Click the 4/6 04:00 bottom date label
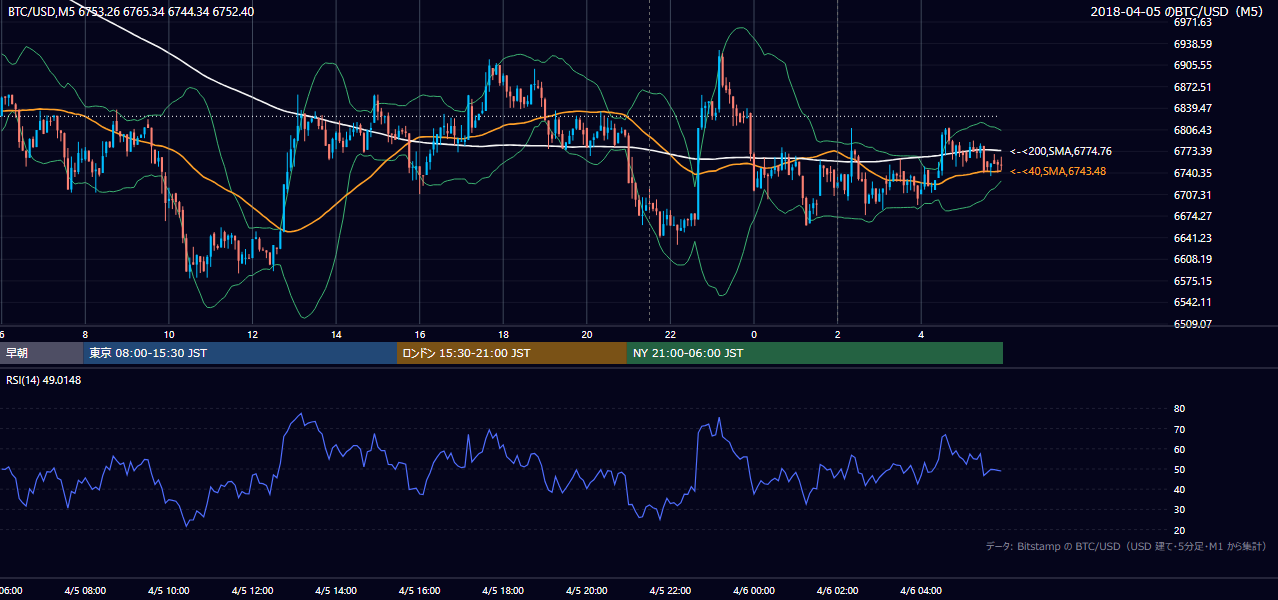 click(921, 591)
